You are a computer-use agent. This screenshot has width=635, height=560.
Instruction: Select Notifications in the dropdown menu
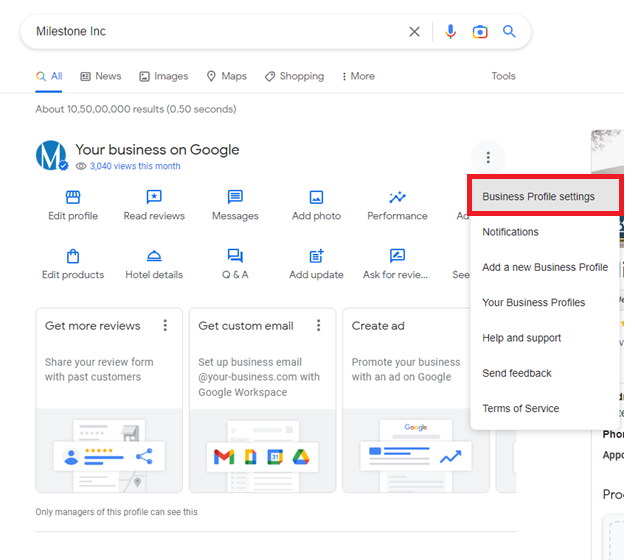(x=545, y=232)
